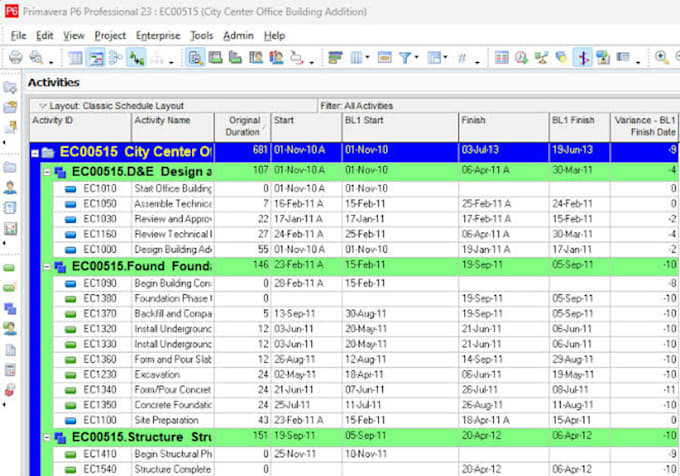Select activity EC1230 Excavation
This screenshot has height=476, width=680.
click(x=366, y=374)
